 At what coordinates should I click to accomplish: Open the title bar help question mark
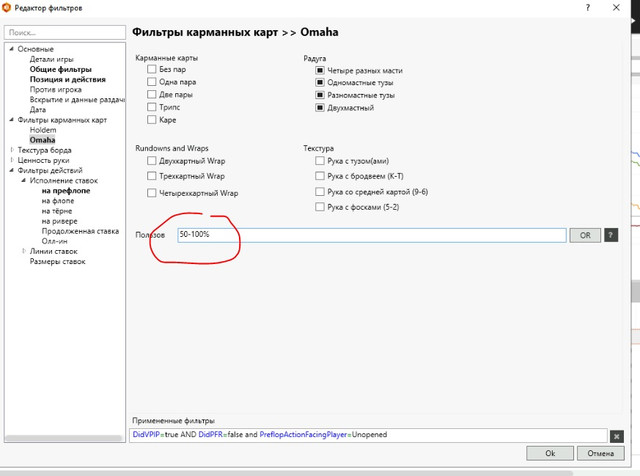click(x=588, y=8)
